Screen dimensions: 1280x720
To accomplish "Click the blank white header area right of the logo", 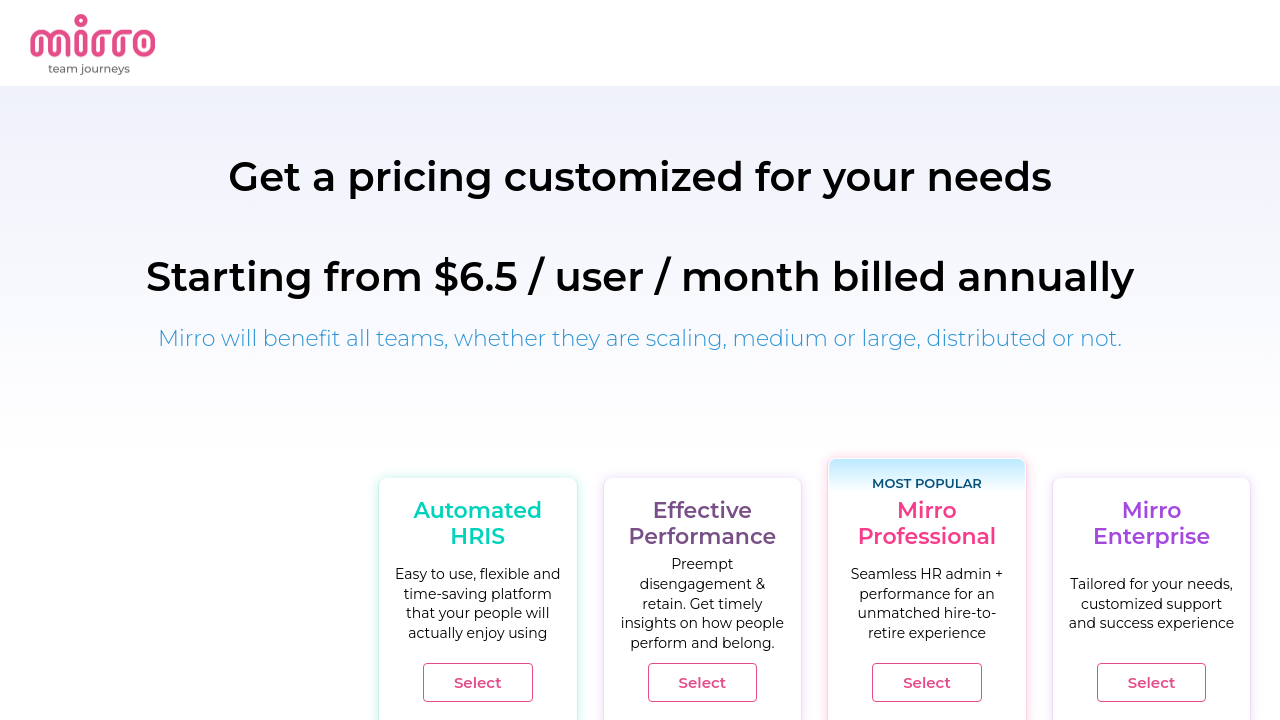I will click(x=700, y=42).
